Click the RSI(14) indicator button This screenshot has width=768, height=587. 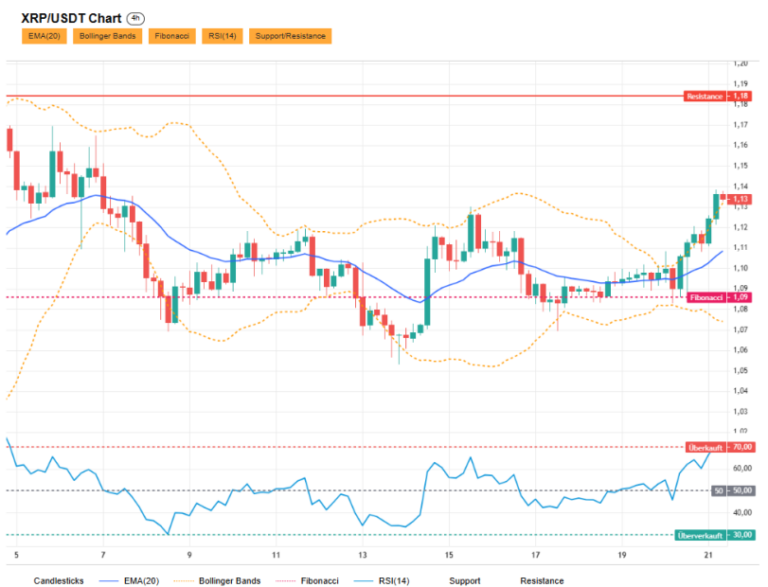[x=222, y=36]
